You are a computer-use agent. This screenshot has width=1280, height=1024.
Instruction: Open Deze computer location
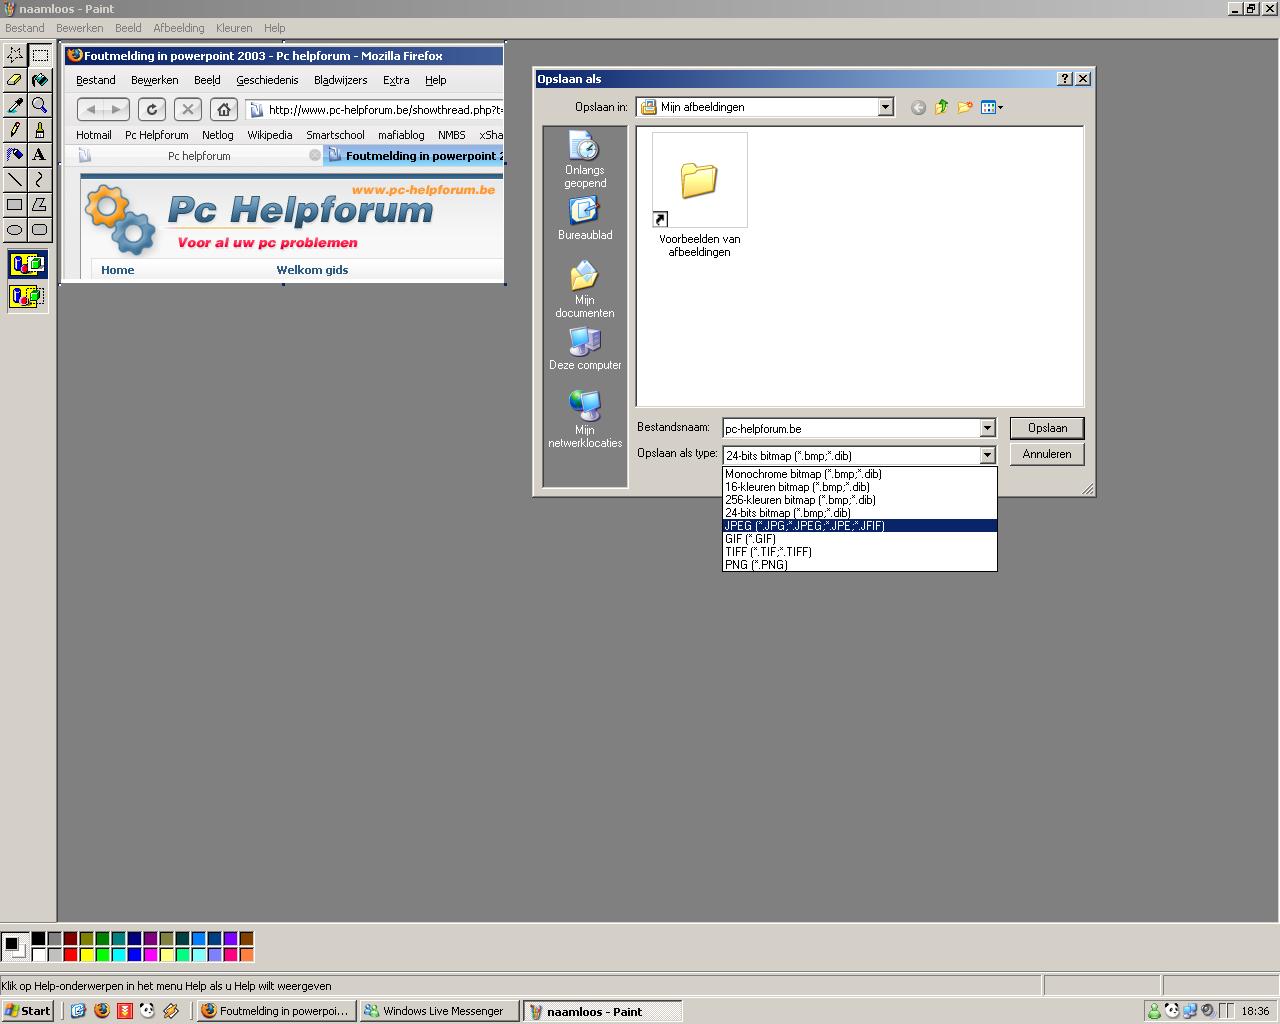pos(585,349)
